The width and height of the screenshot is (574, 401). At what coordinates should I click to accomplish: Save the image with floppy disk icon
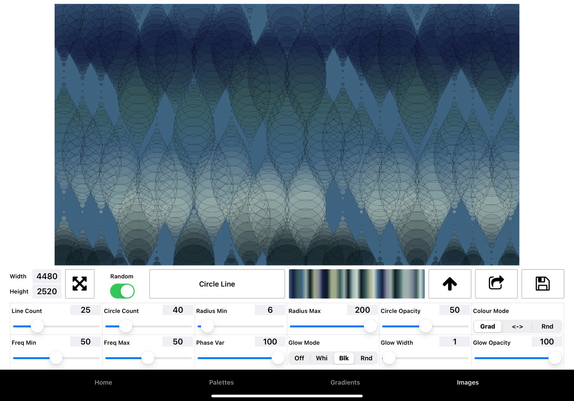543,284
